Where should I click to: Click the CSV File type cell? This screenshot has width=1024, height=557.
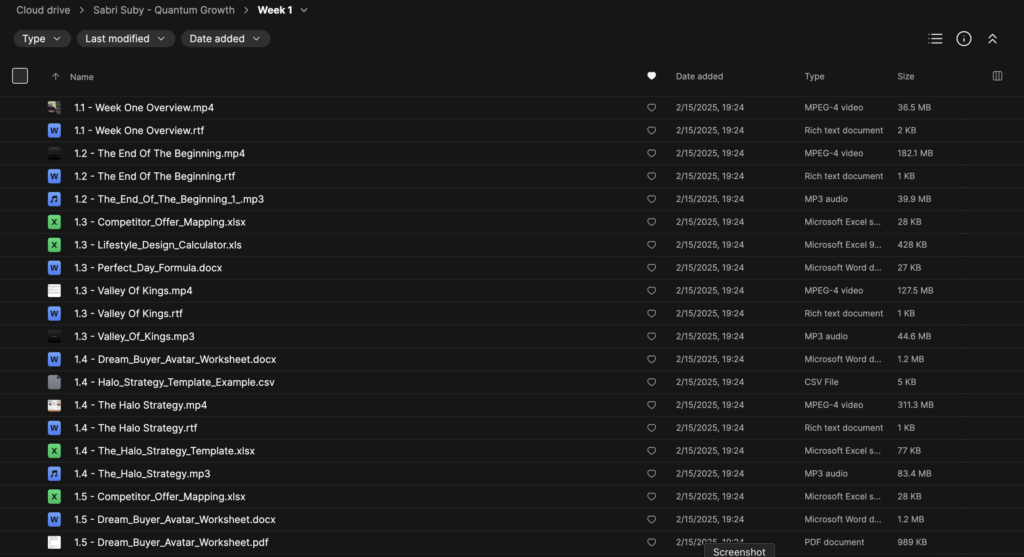(x=821, y=381)
